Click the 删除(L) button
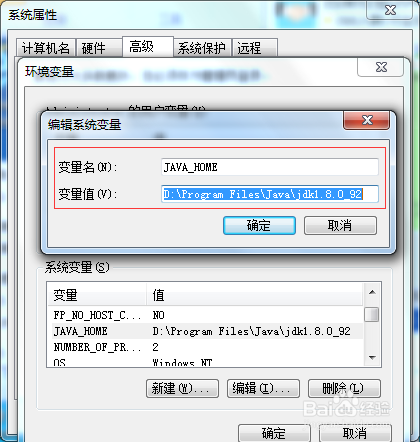 coord(344,388)
